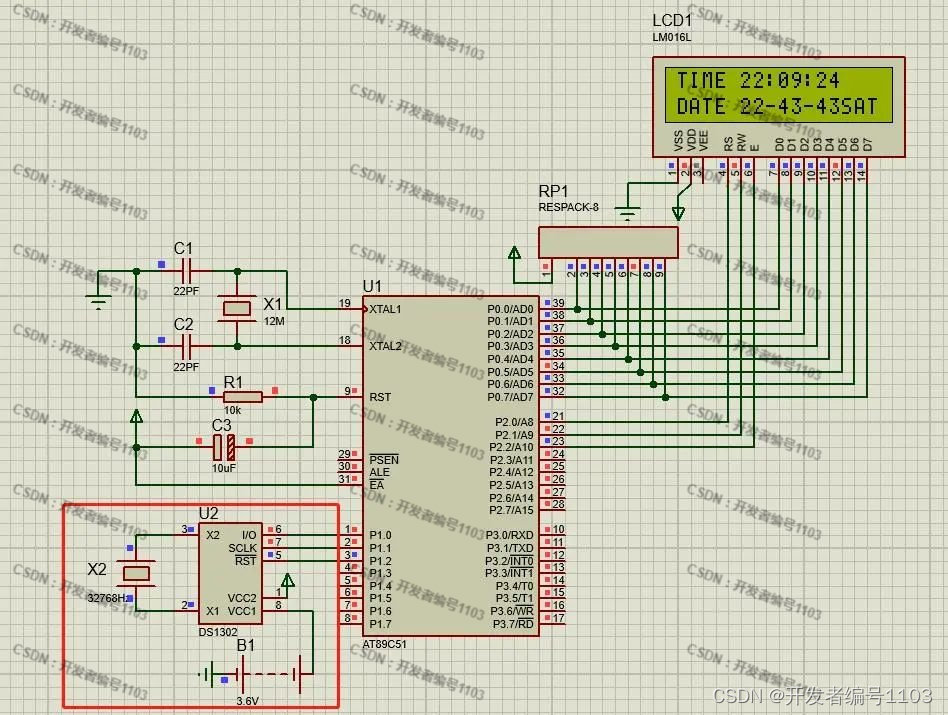Click the VCC1 pin label on DS1302
This screenshot has height=715, width=948.
coord(242,611)
